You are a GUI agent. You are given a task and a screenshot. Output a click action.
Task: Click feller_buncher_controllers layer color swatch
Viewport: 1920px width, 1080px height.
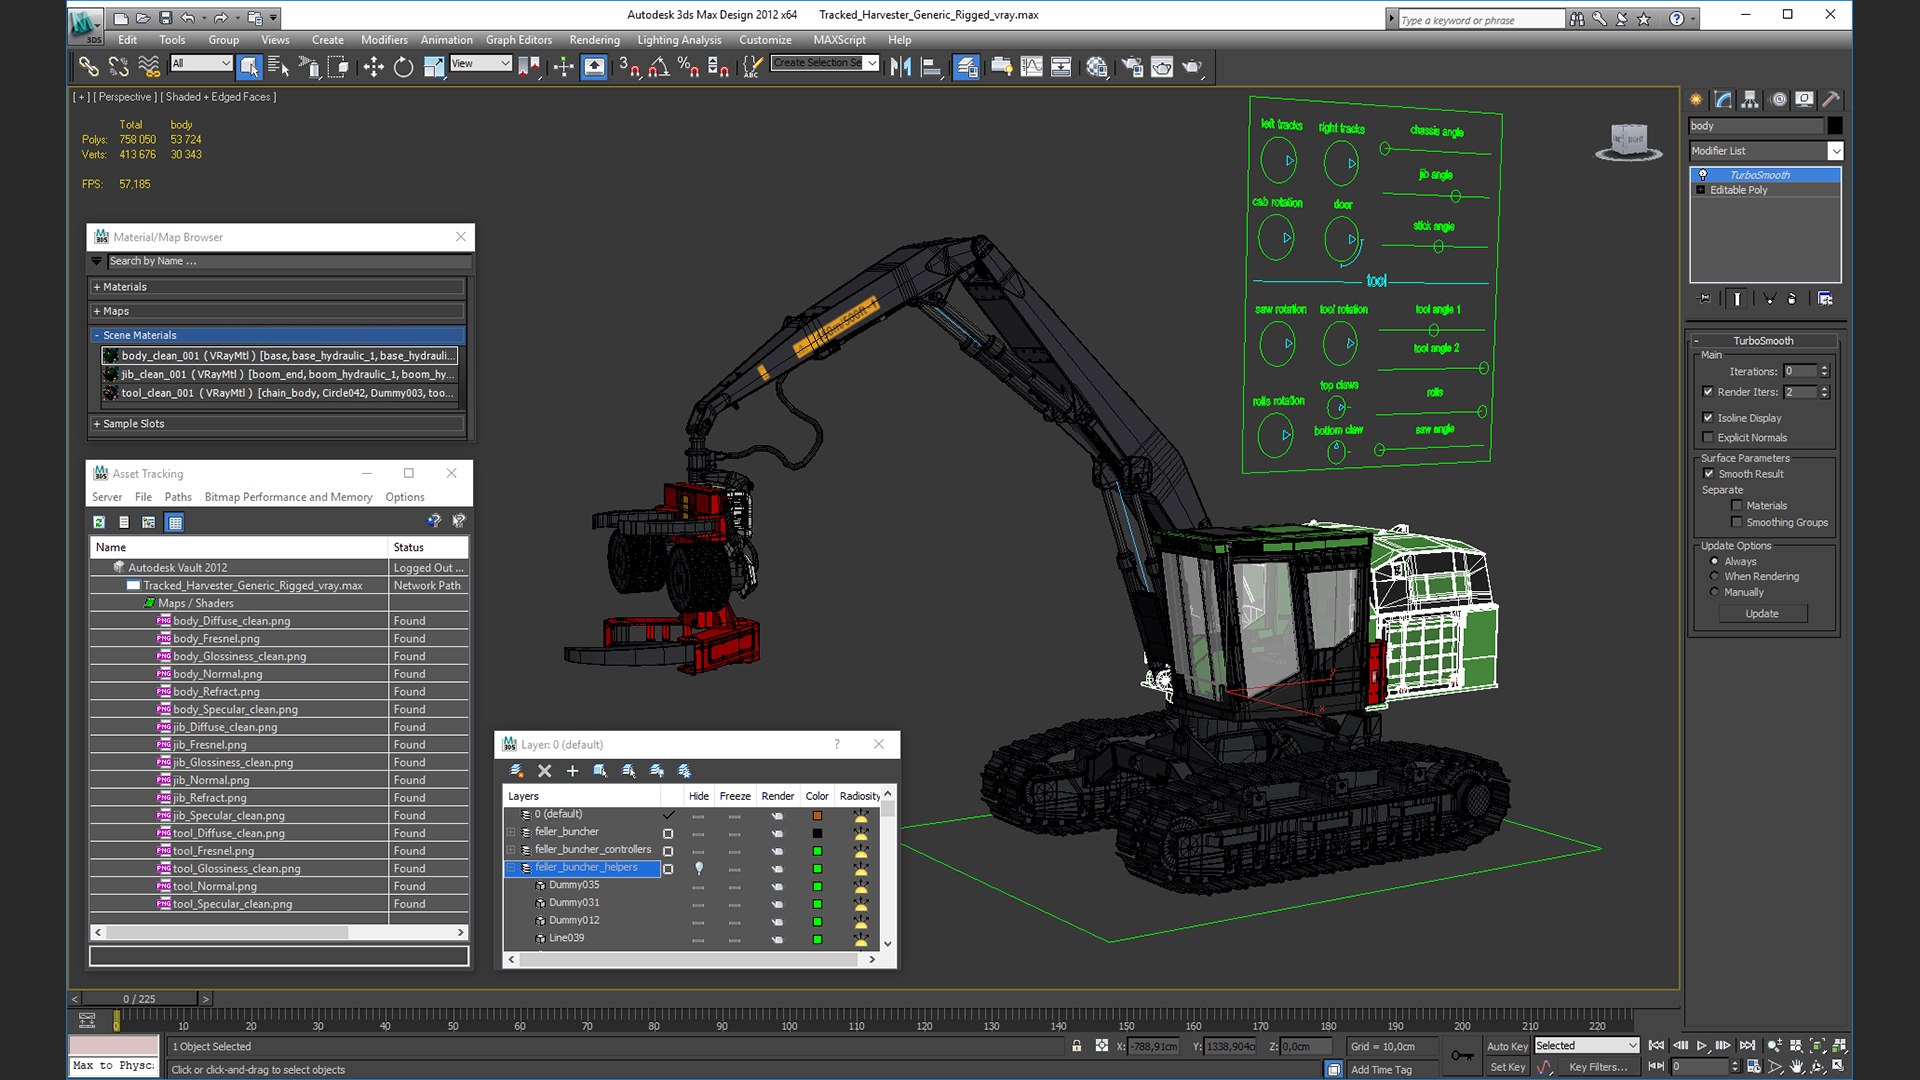click(817, 851)
